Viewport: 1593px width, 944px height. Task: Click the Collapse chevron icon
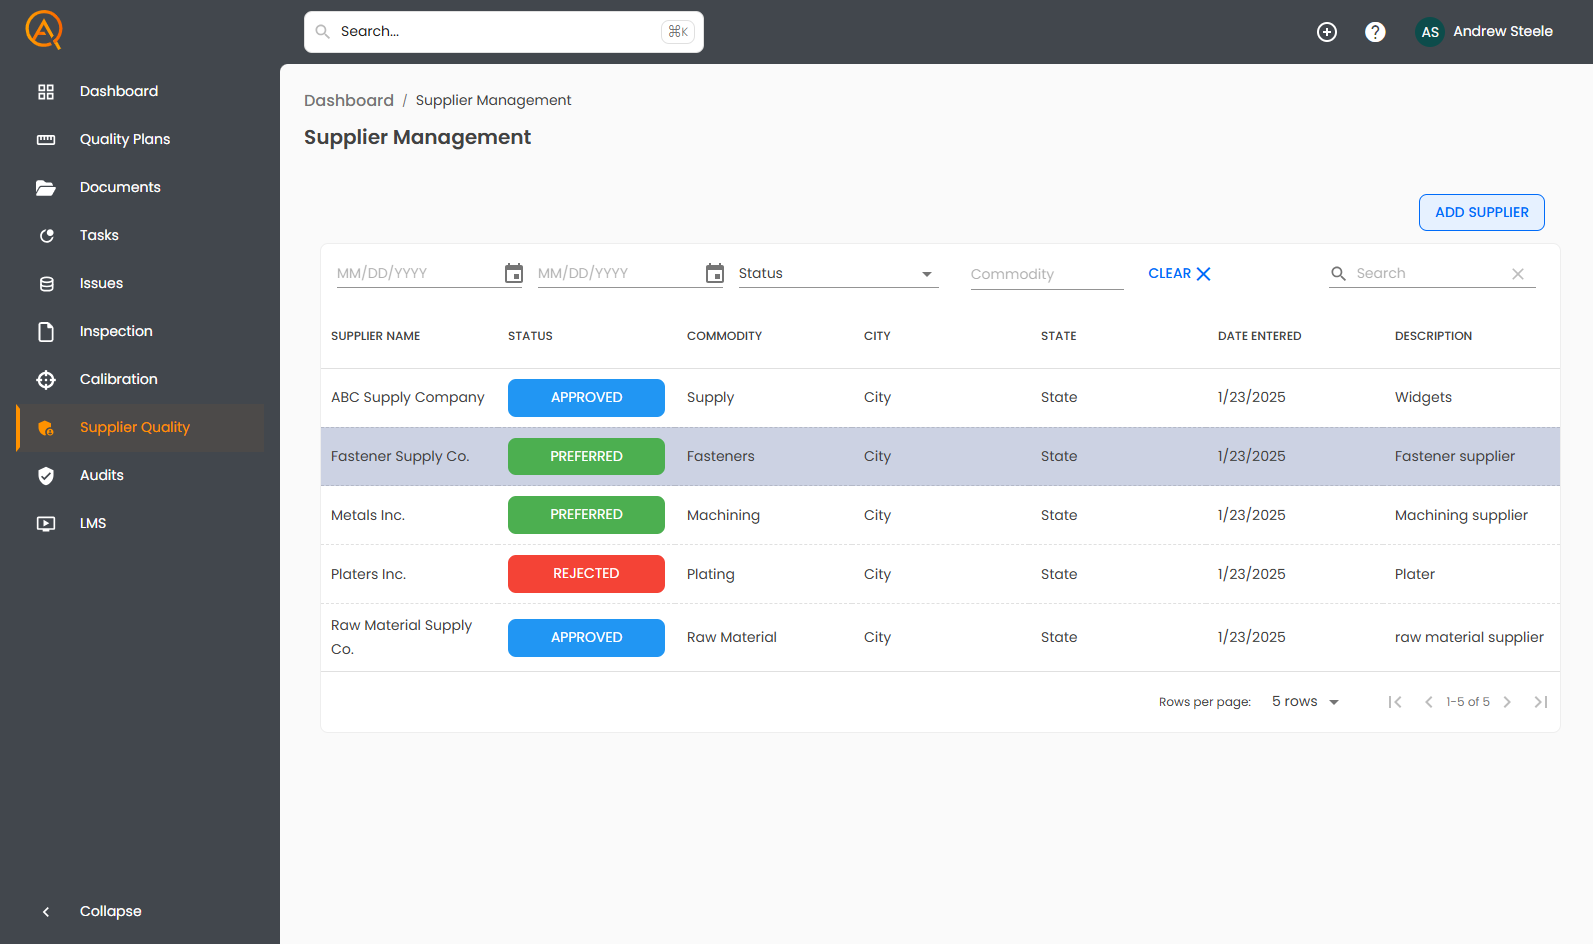[46, 912]
